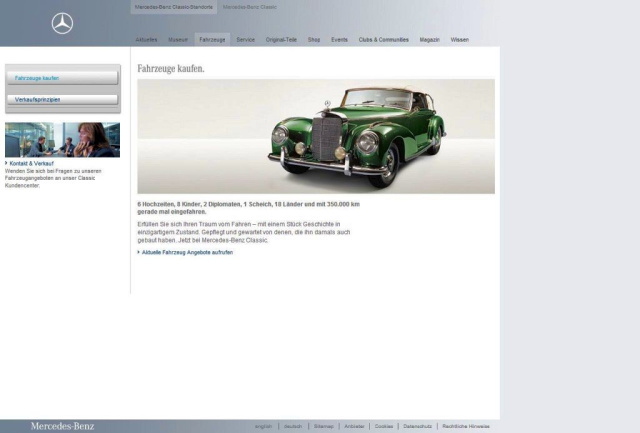
Task: Click the green classic car banner image
Action: tap(316, 136)
